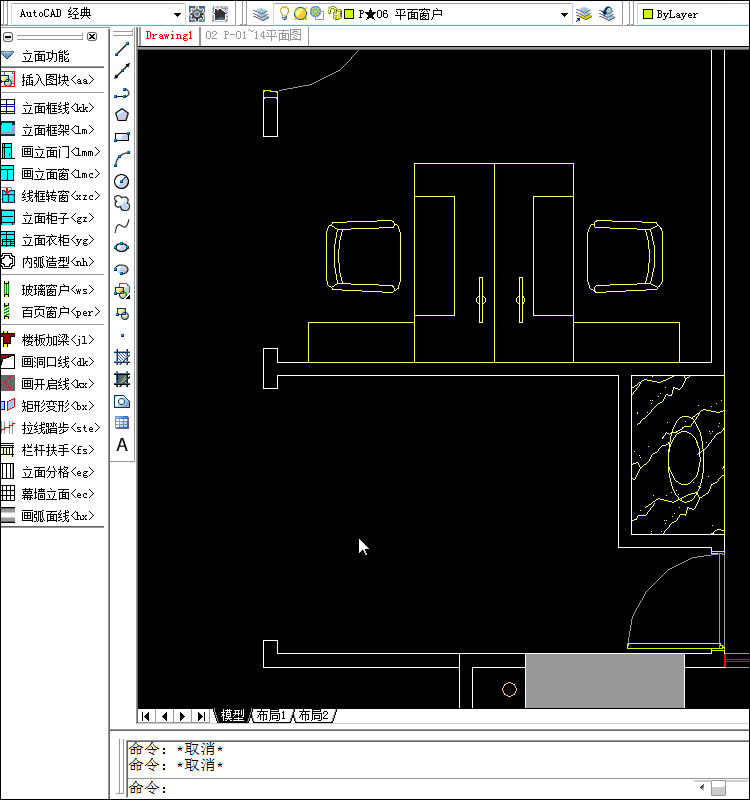Image resolution: width=750 pixels, height=800 pixels.
Task: Select the Arc tool
Action: [x=122, y=159]
